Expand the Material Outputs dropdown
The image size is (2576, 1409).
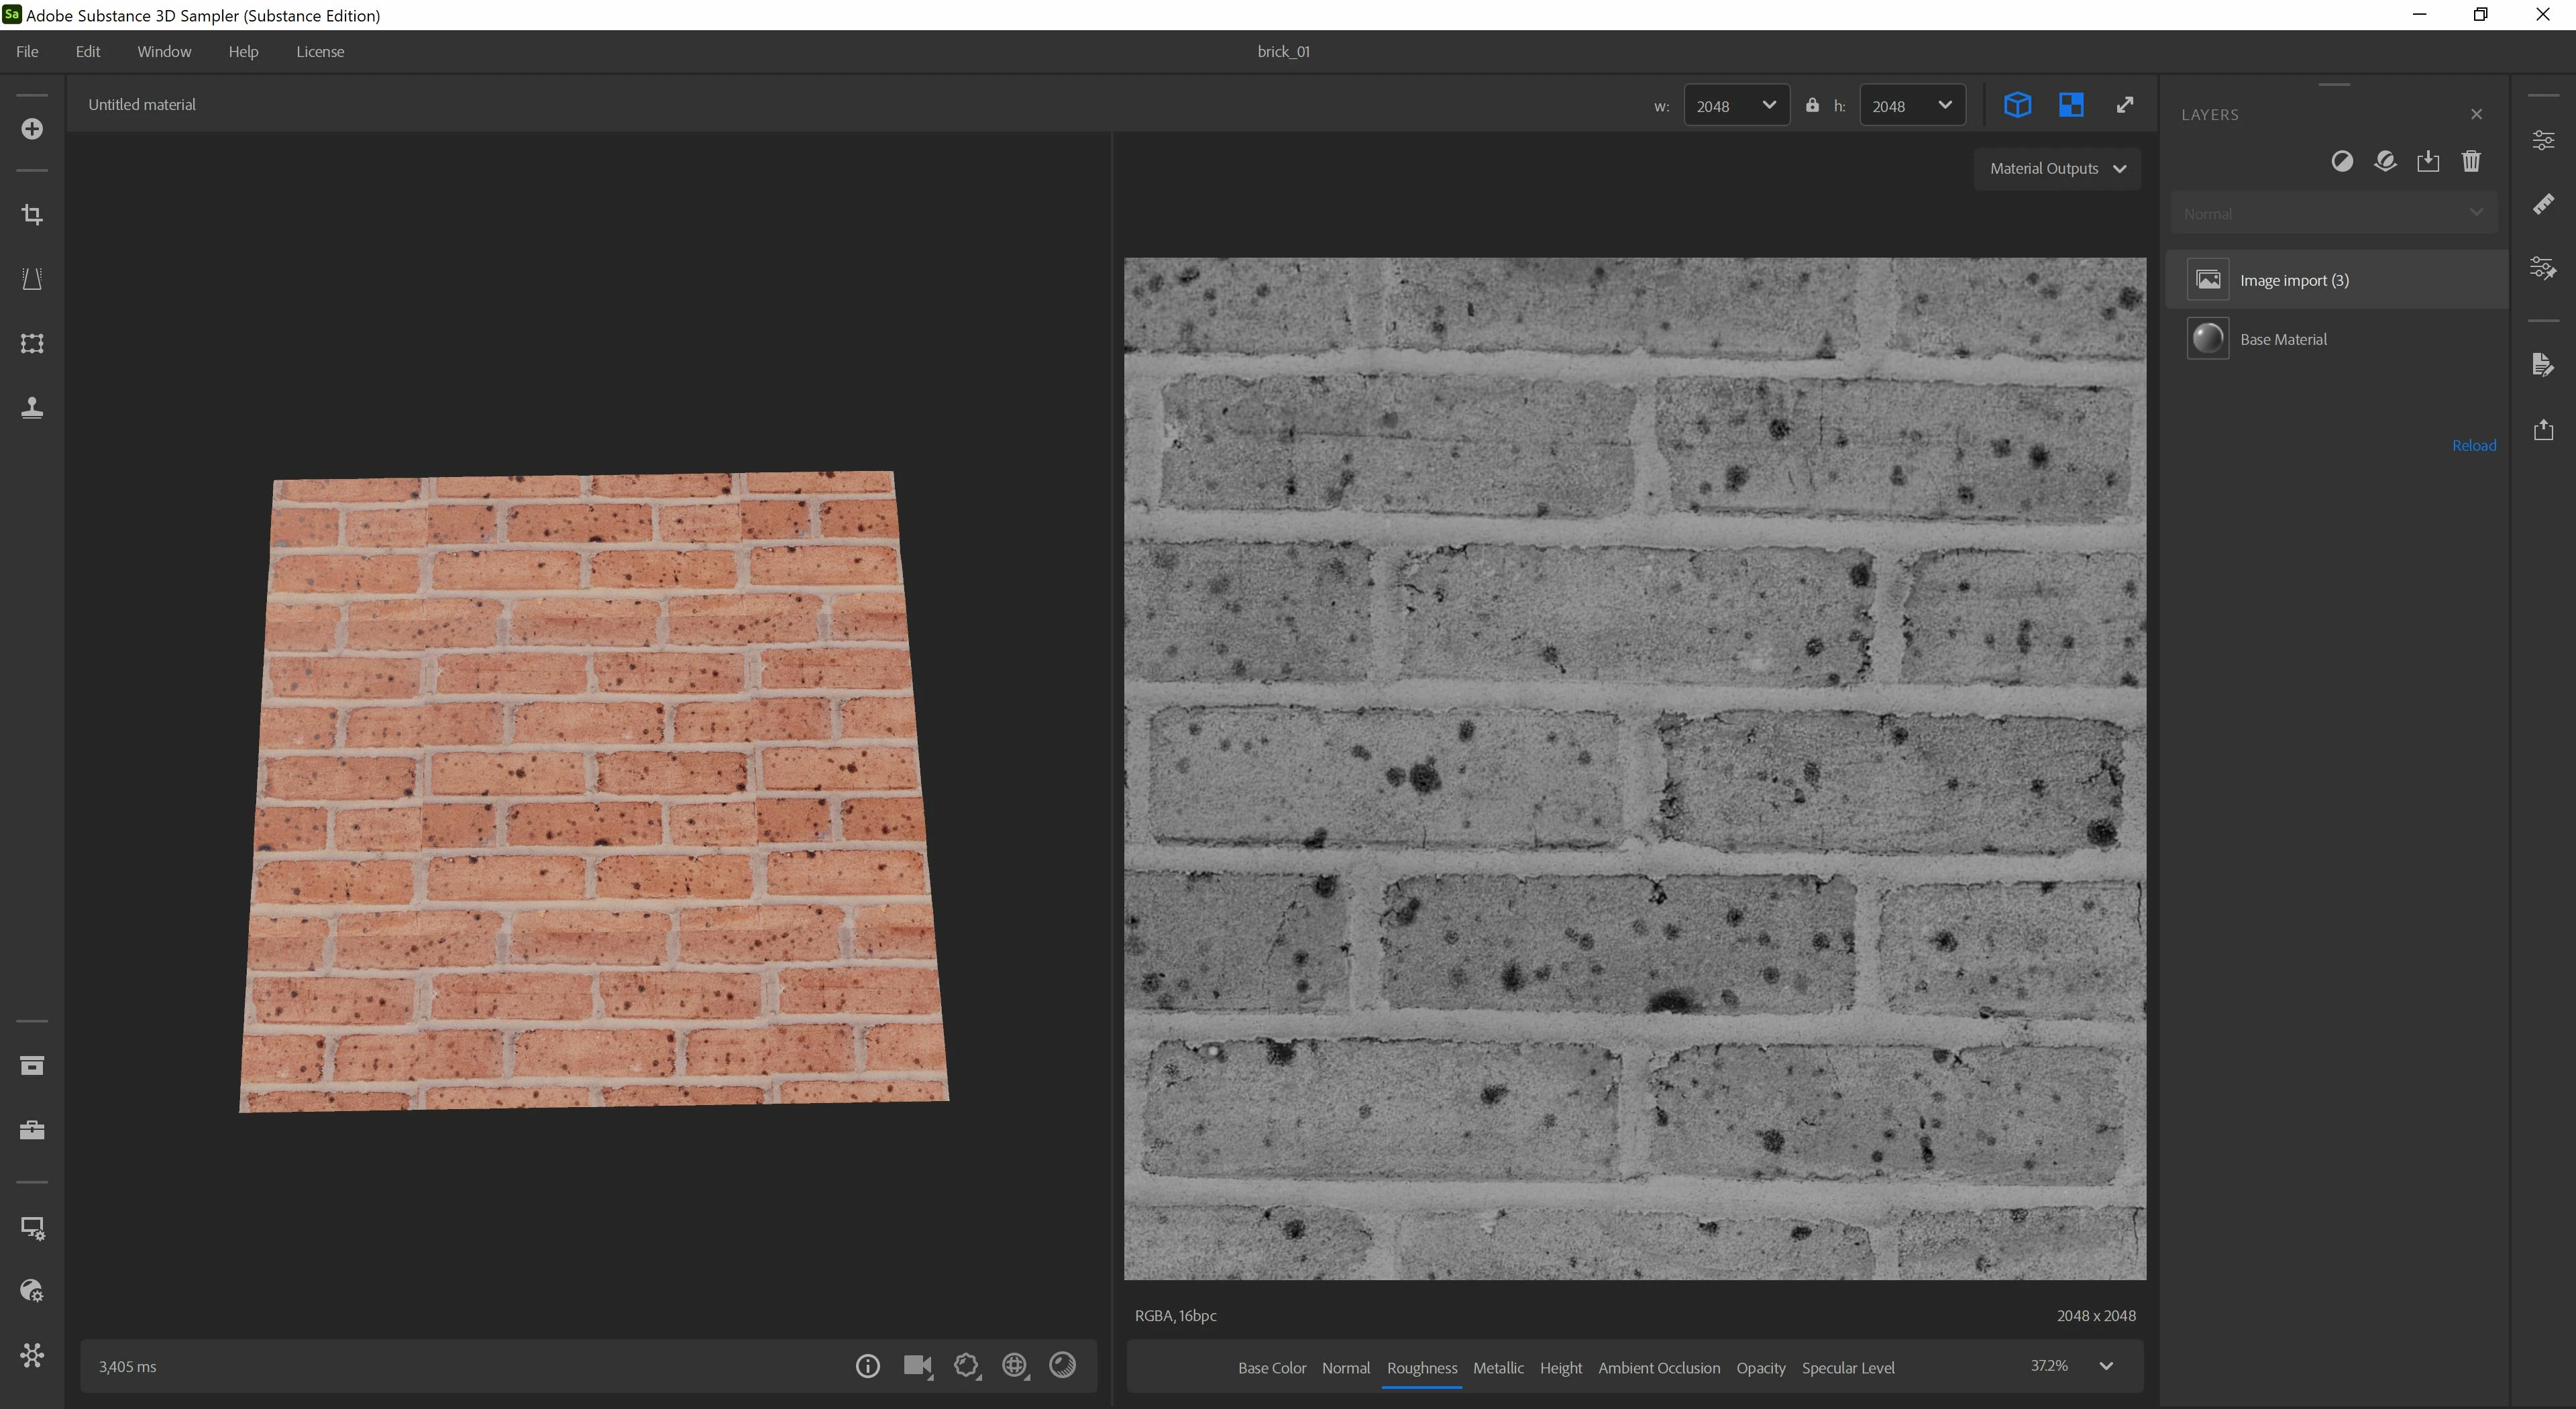(2057, 169)
